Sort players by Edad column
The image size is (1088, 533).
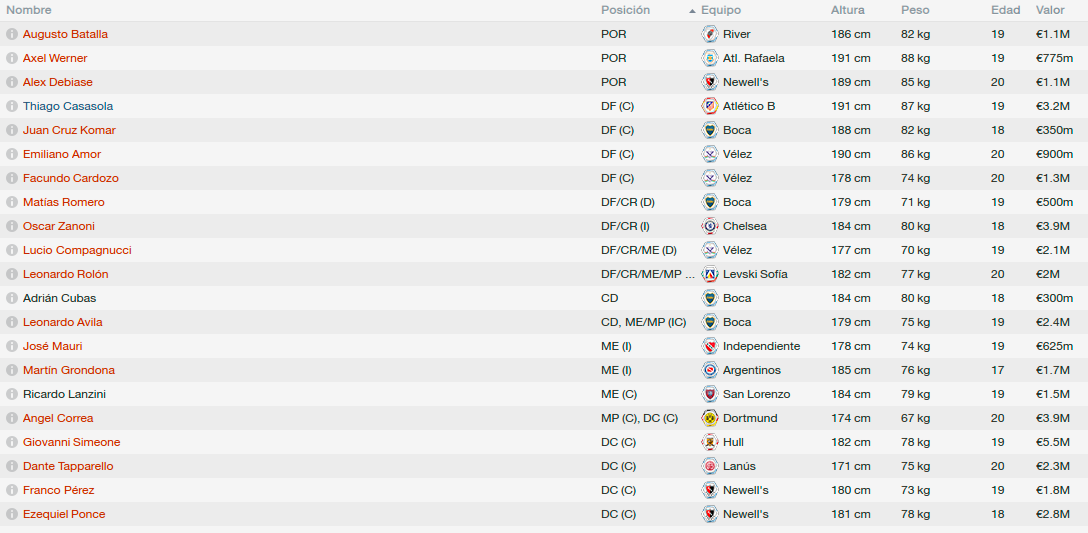pos(1005,10)
